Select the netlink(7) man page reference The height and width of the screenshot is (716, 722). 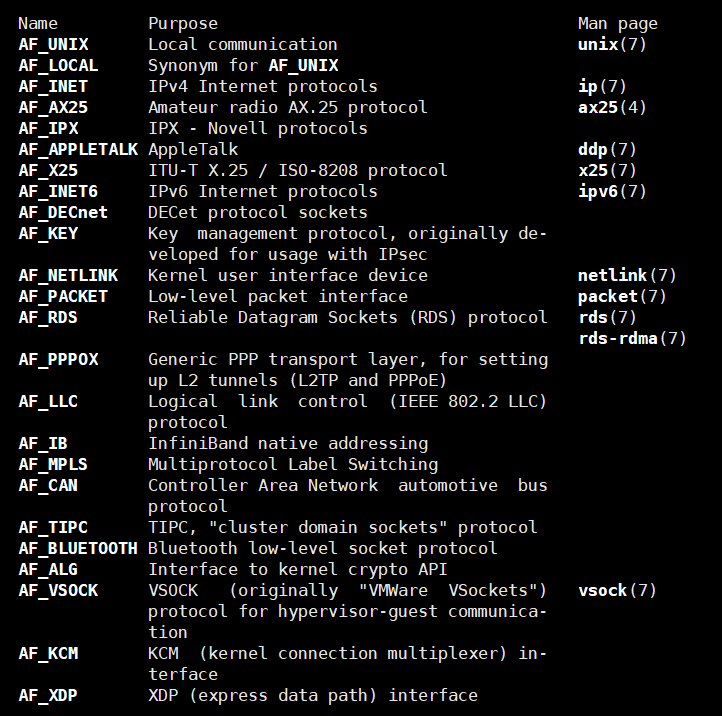(627, 275)
